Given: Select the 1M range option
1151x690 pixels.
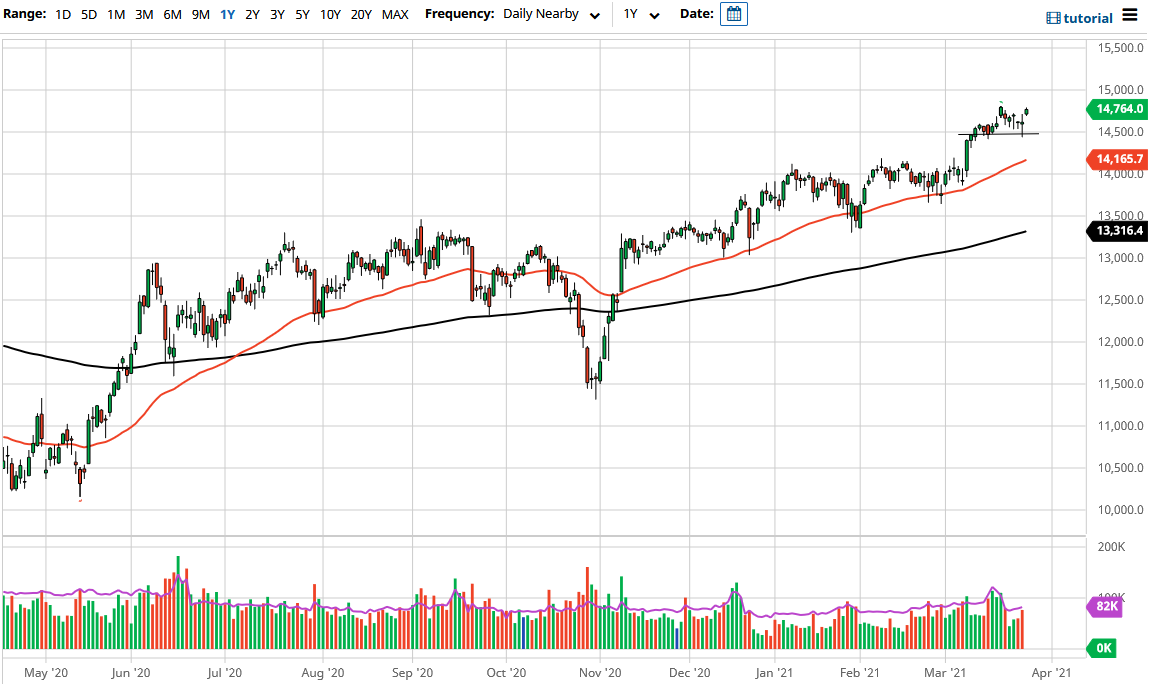Looking at the screenshot, I should pyautogui.click(x=116, y=15).
